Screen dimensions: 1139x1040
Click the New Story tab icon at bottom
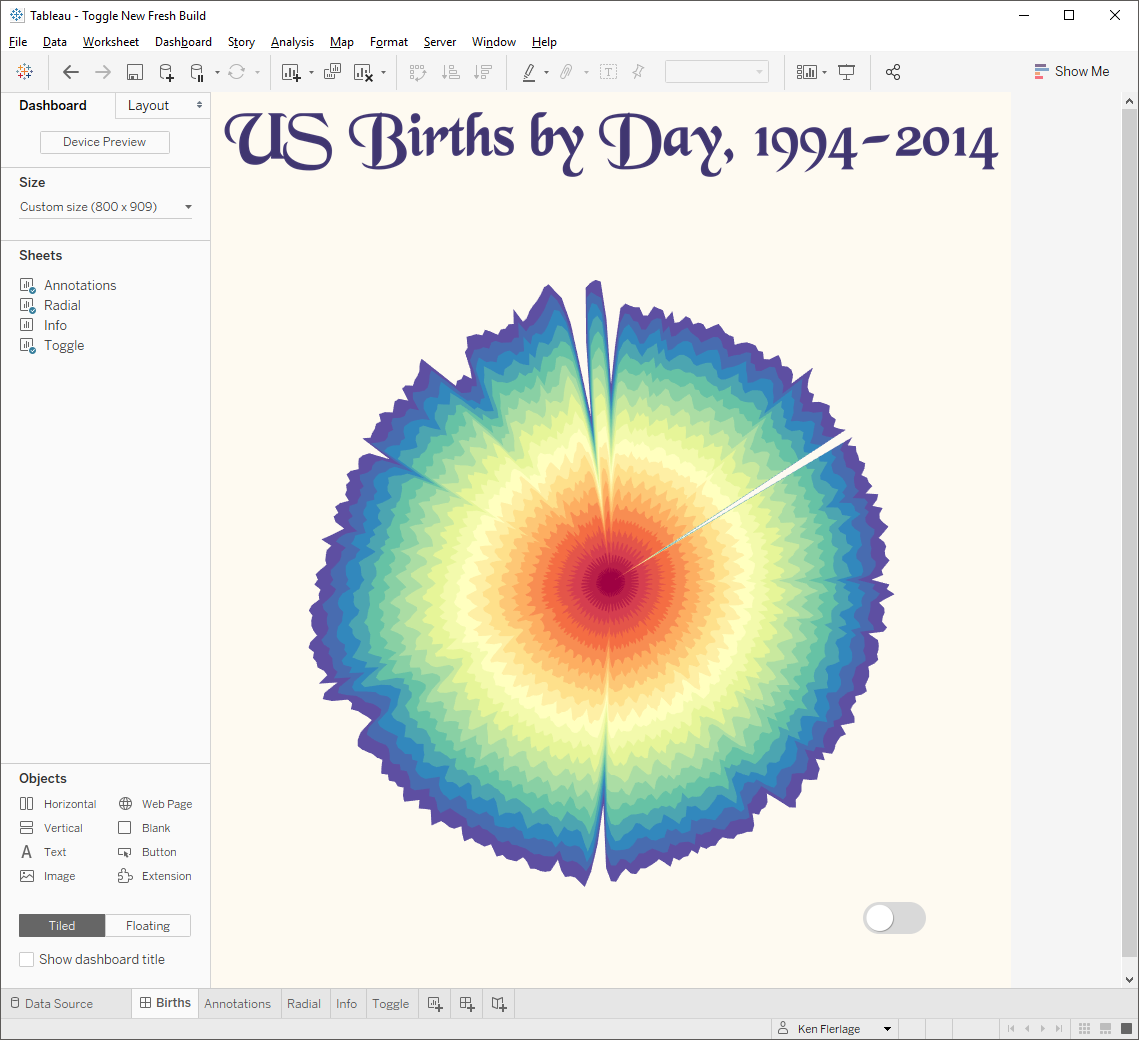tap(498, 1004)
